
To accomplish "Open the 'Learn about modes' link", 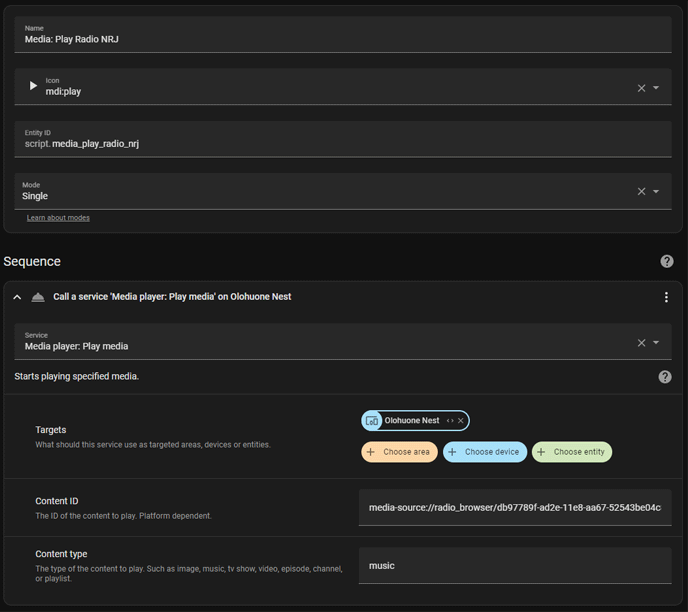I will click(58, 218).
